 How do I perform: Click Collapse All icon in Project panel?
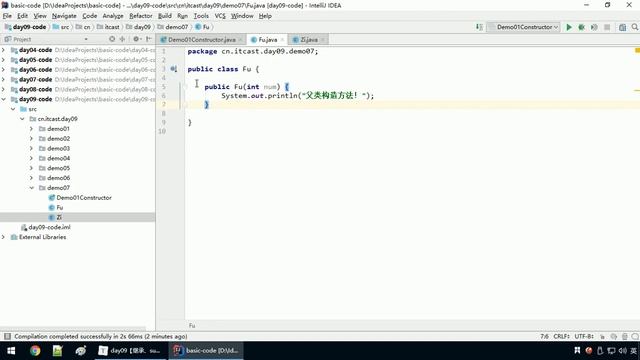(122, 39)
